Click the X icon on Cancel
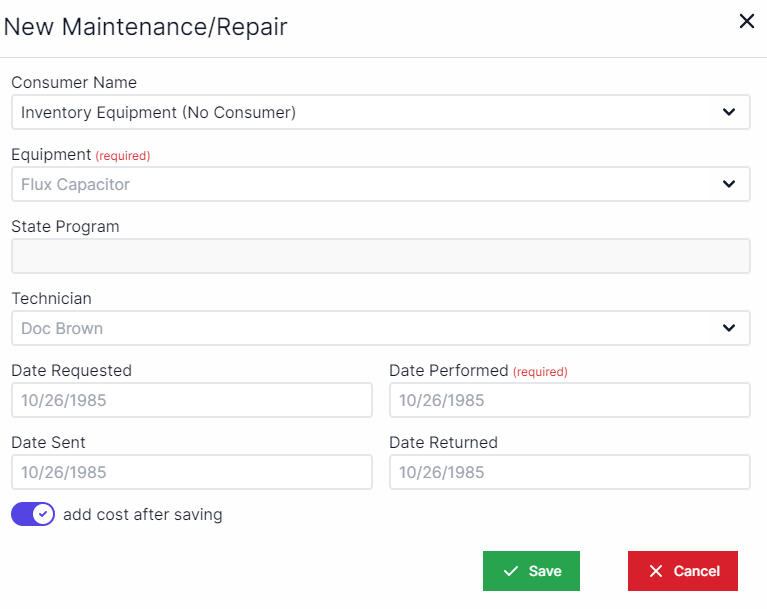The image size is (767, 609). coord(656,571)
